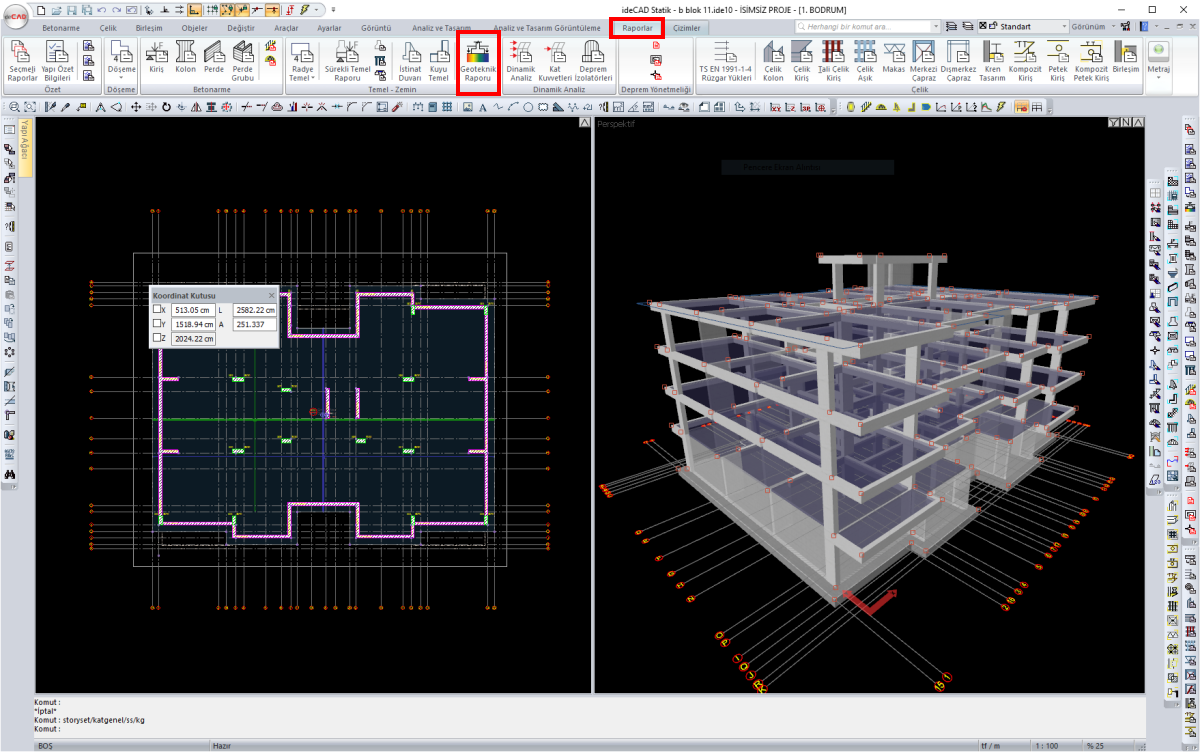Click the Makas report icon

click(892, 61)
